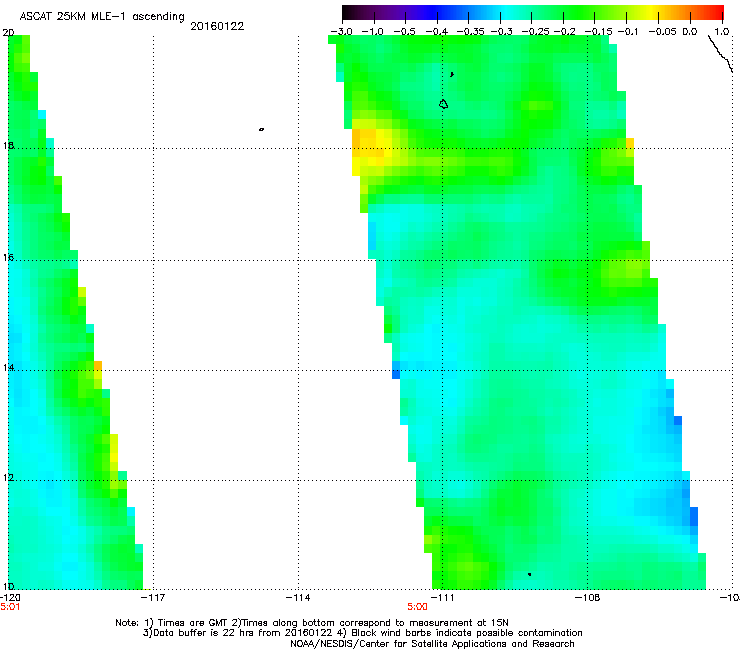
Task: Click the 'Times are GMT' note line
Action: (x=311, y=623)
